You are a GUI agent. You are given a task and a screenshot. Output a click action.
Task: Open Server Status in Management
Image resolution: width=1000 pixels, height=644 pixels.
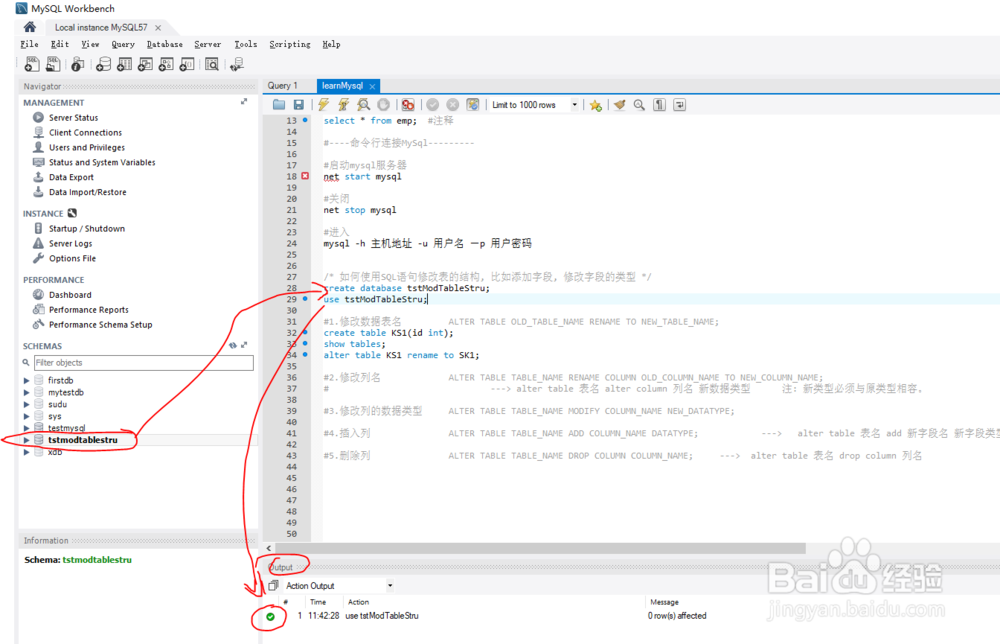coord(73,117)
